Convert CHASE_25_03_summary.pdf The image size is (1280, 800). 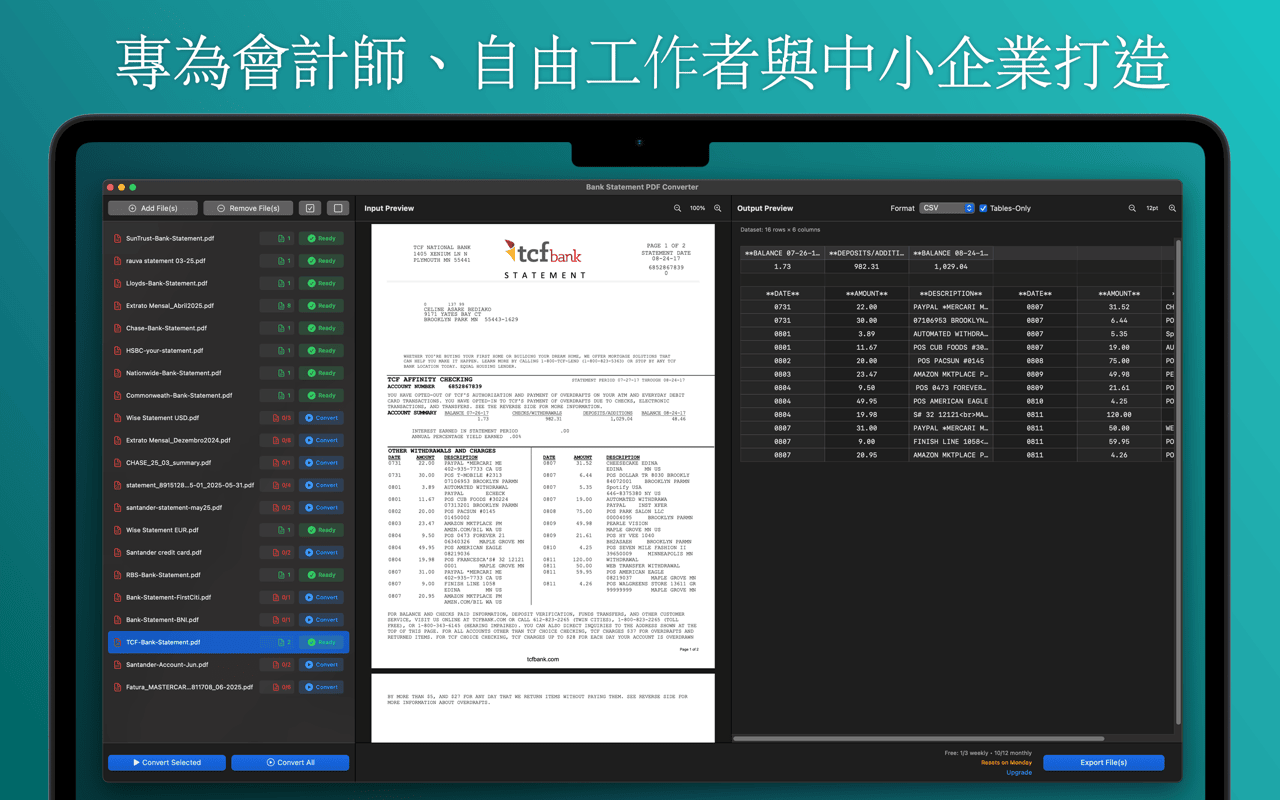[x=322, y=463]
